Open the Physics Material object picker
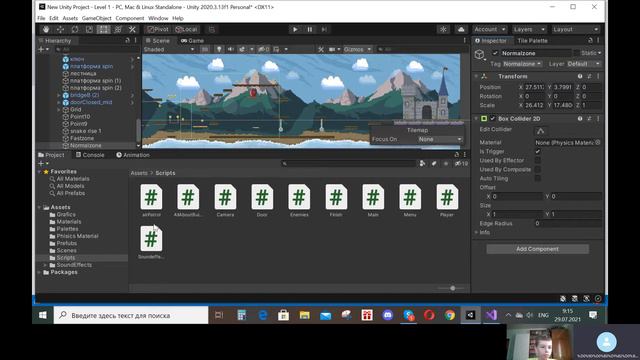The image size is (640, 360). (x=598, y=142)
